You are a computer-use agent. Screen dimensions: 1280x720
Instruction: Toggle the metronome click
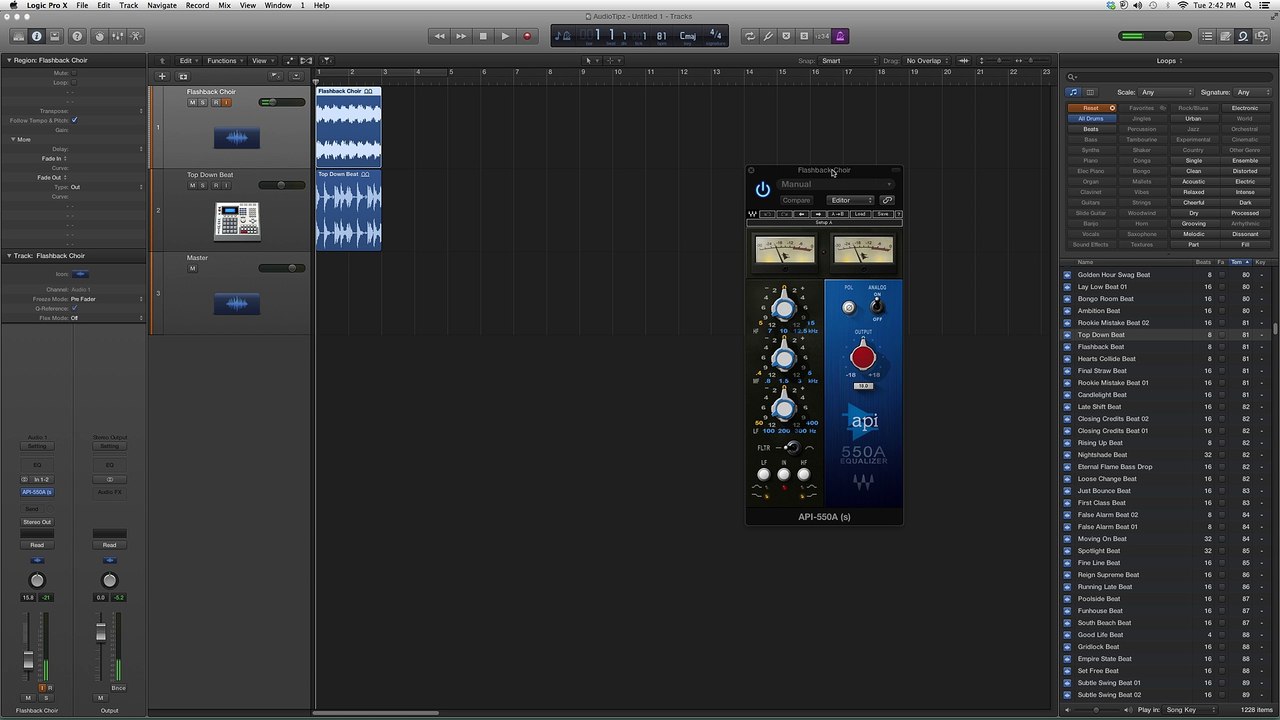click(x=841, y=36)
